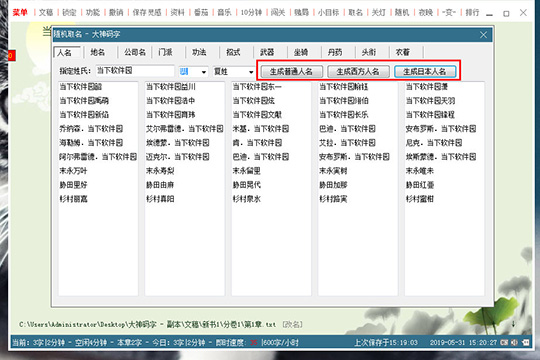Image resolution: width=540 pixels, height=360 pixels.
Task: Switch to the 公司名 tab
Action: [x=135, y=52]
